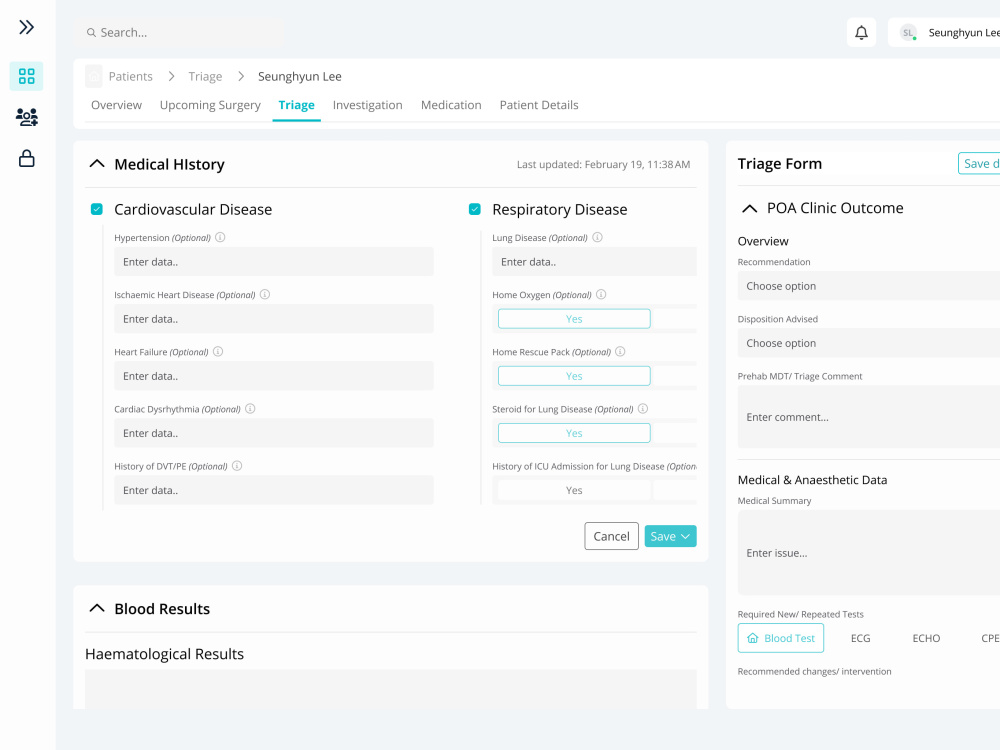Click Medical Summary Enter issue box

pyautogui.click(x=869, y=553)
